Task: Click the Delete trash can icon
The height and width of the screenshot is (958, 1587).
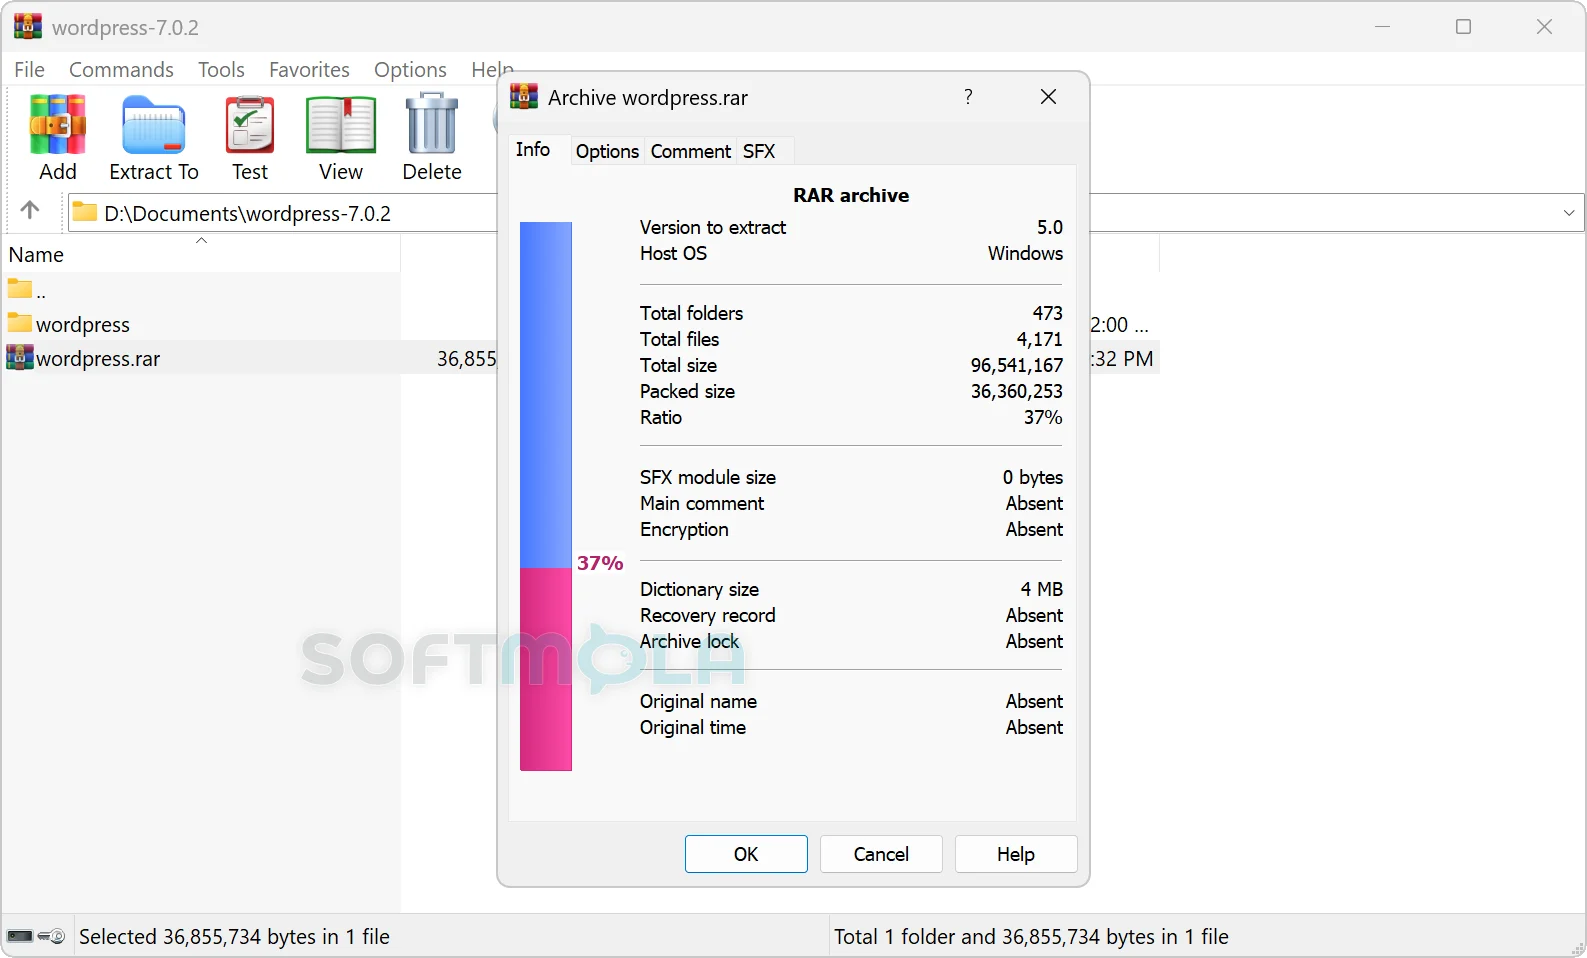Action: click(432, 124)
